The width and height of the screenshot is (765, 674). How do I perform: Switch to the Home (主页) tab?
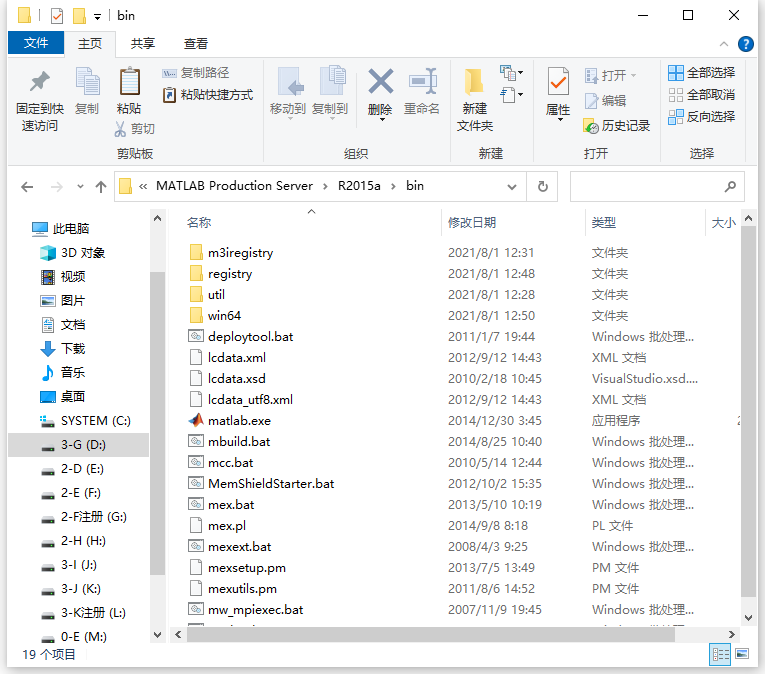[x=90, y=43]
